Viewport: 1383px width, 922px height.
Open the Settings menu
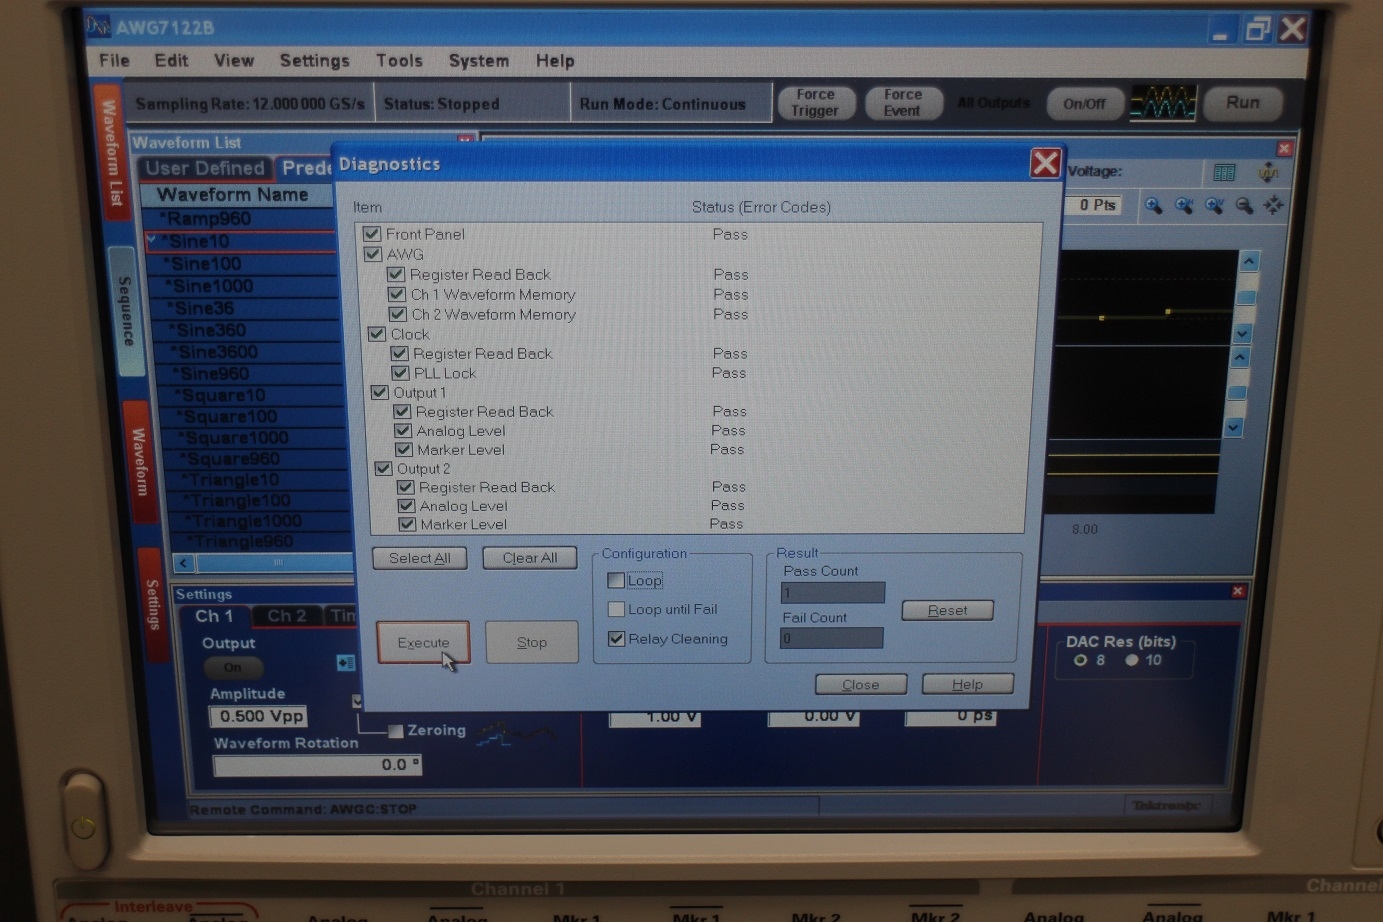(x=314, y=61)
